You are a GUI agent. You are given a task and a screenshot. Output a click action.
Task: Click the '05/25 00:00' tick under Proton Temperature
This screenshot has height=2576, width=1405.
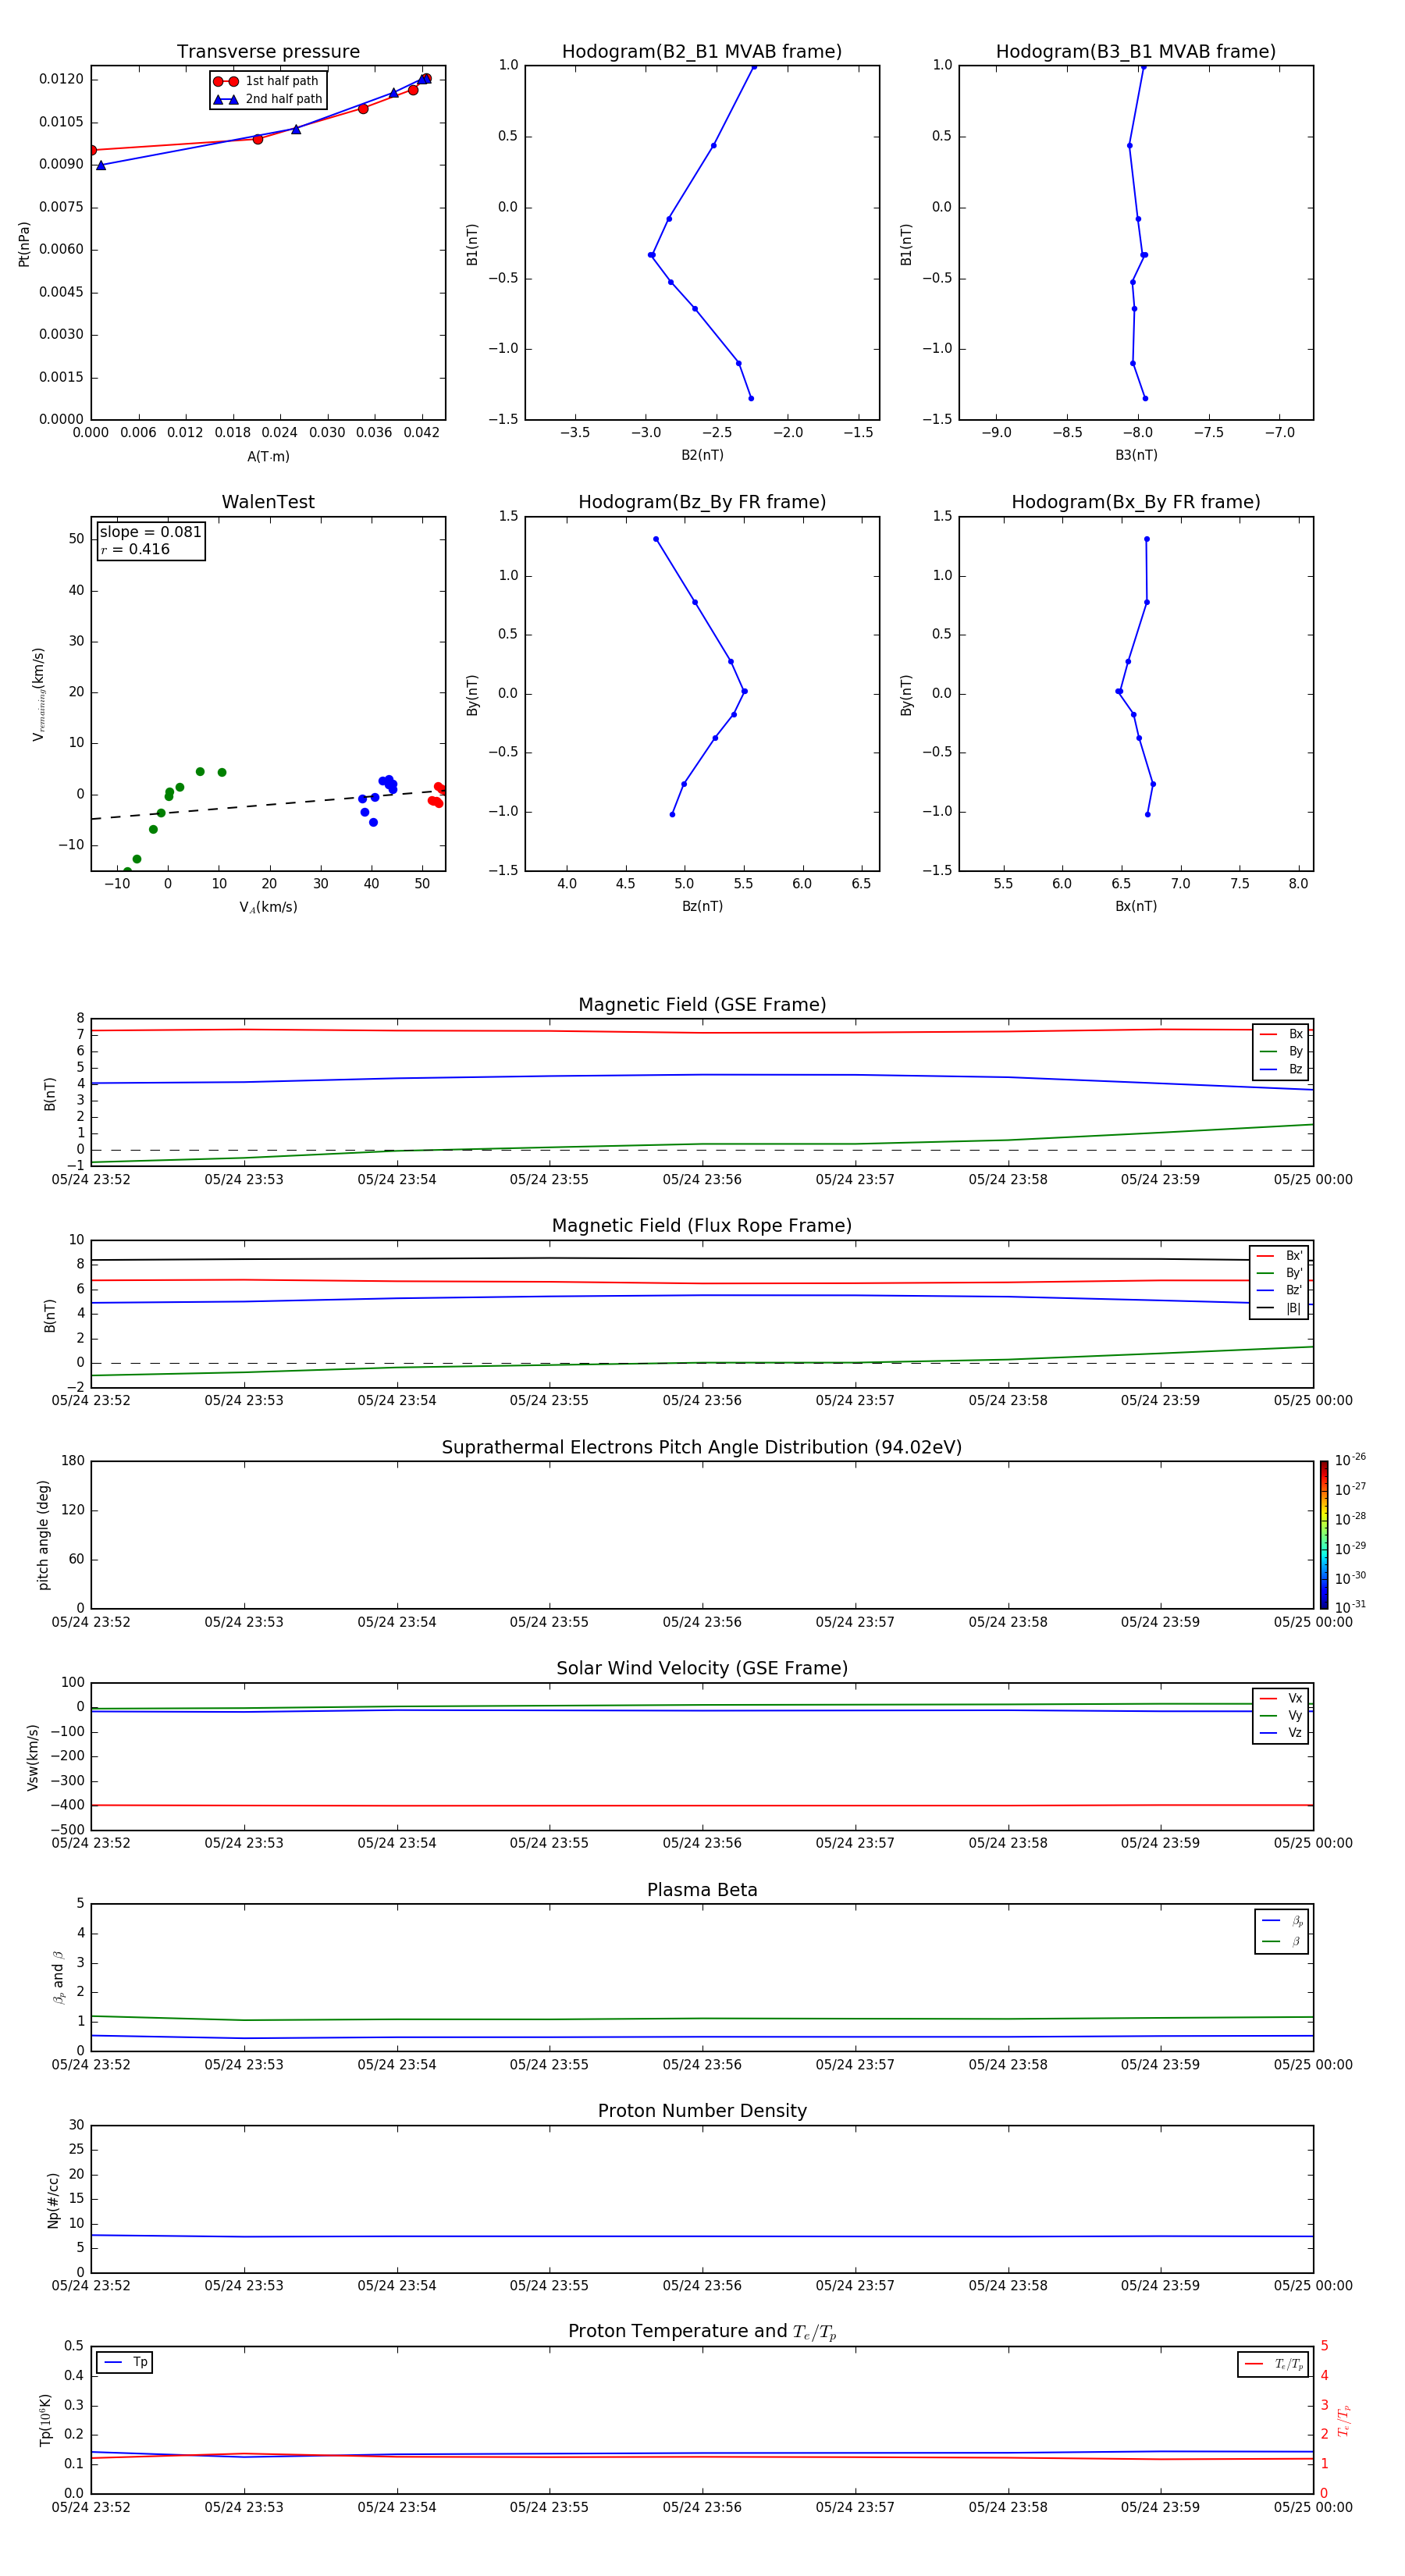point(1313,2507)
